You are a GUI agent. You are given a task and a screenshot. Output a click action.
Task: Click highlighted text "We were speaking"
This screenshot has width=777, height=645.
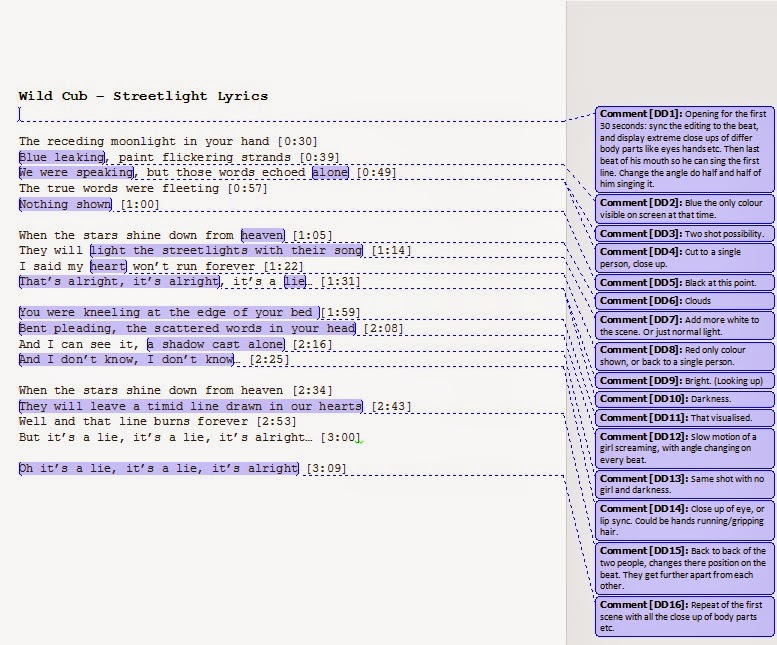(x=76, y=172)
